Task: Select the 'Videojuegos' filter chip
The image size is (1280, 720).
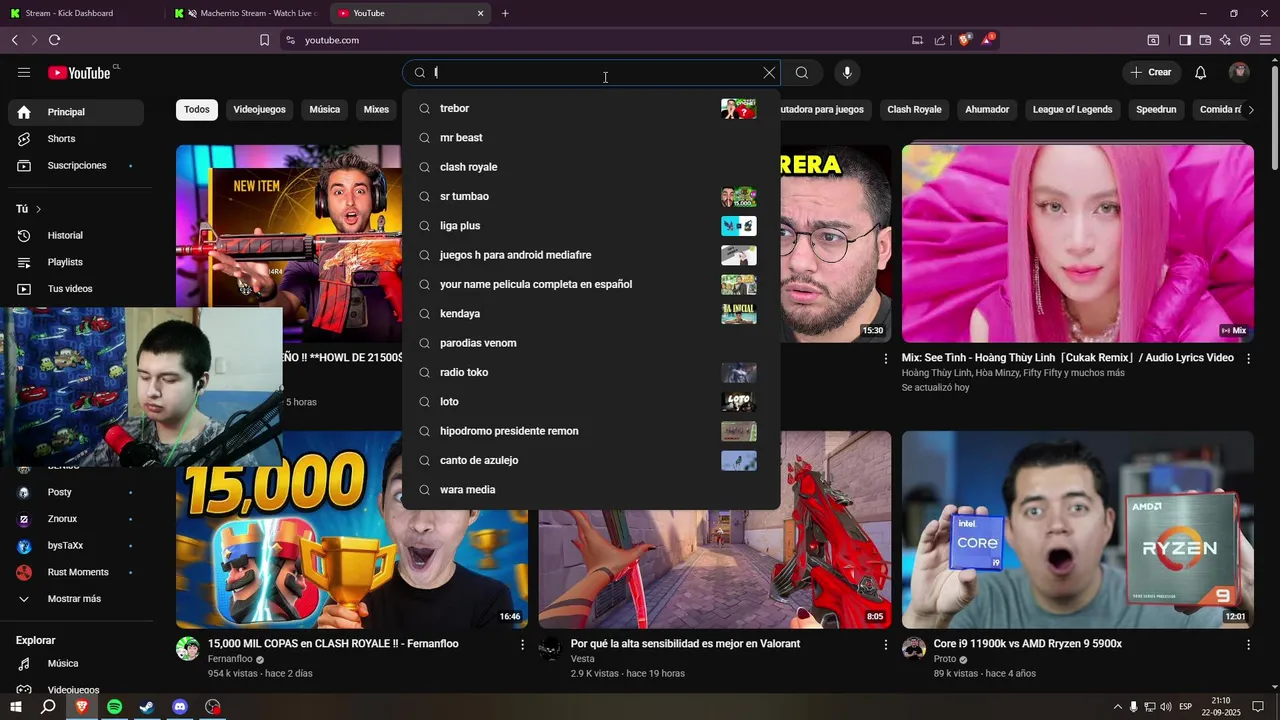Action: point(259,110)
